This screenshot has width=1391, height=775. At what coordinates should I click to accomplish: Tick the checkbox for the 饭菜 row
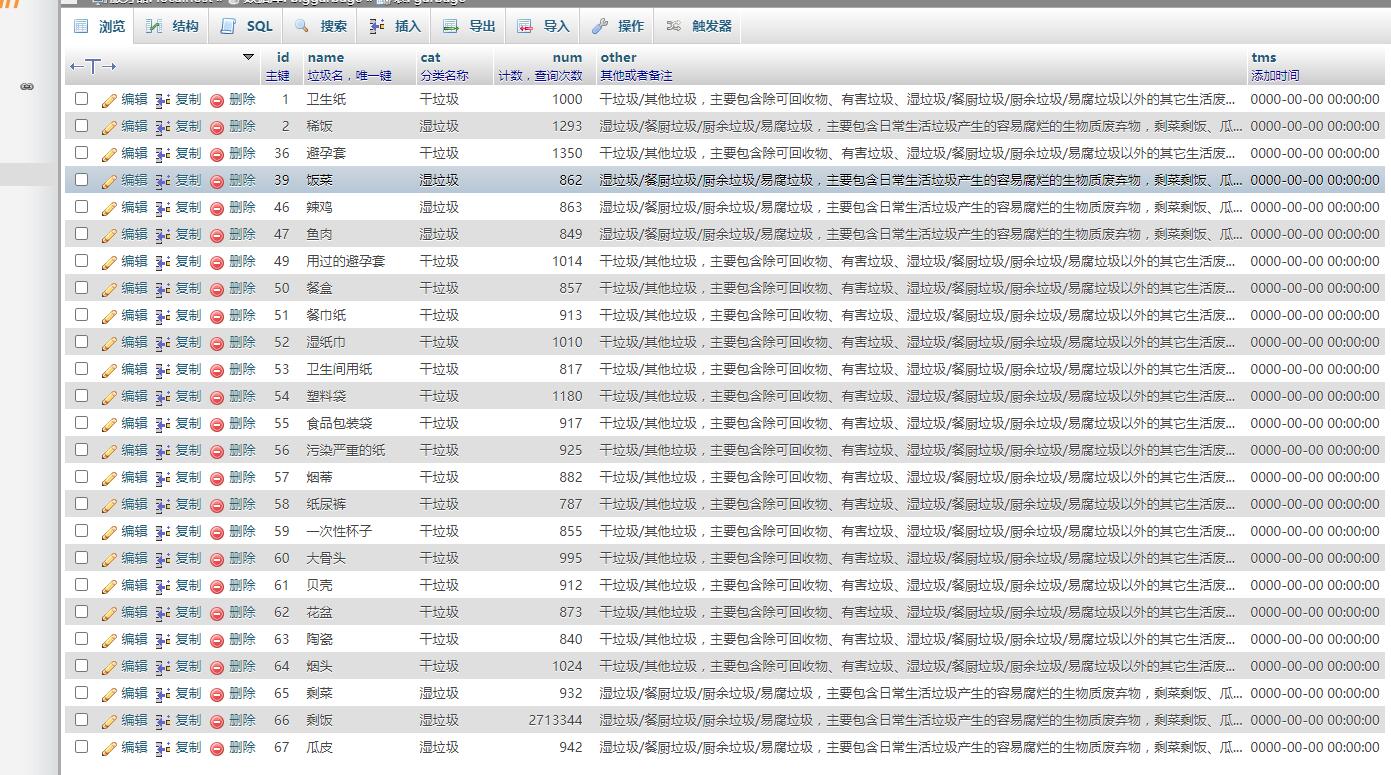tap(82, 180)
